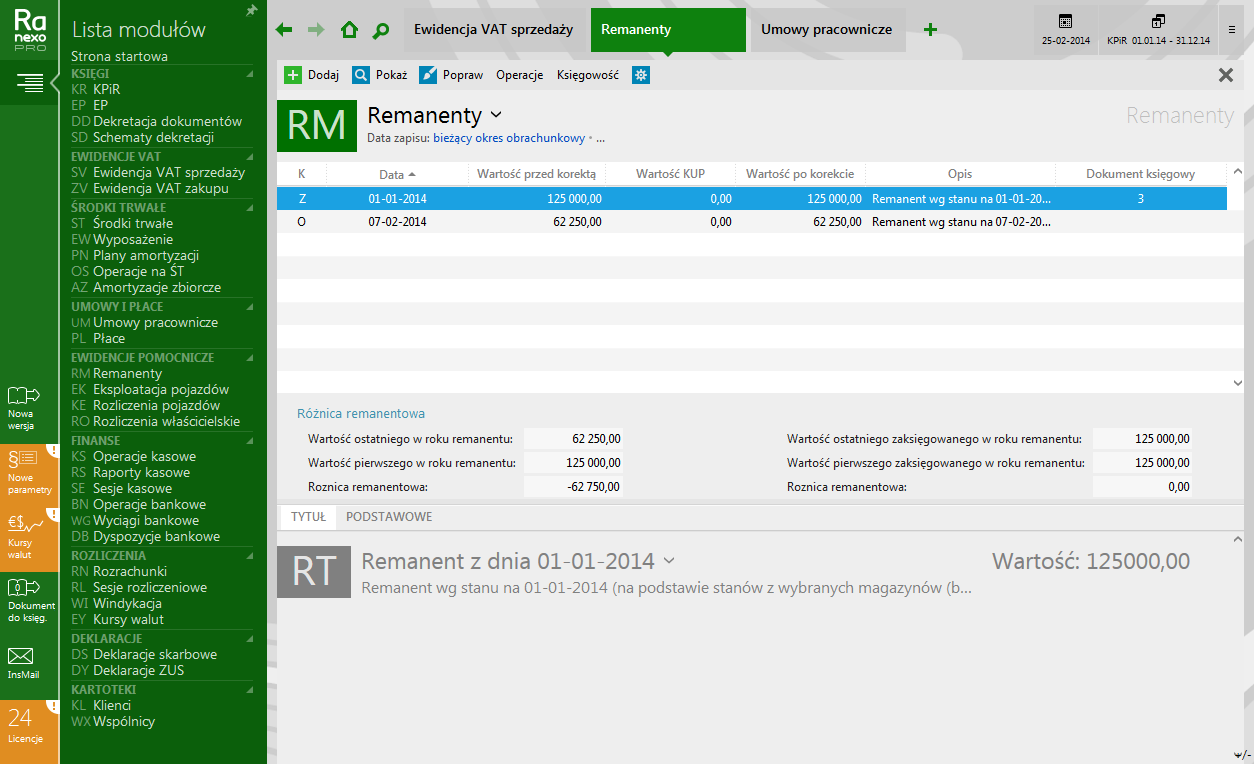Expand the Remanenty title dropdown
This screenshot has height=764, width=1254.
pos(496,116)
